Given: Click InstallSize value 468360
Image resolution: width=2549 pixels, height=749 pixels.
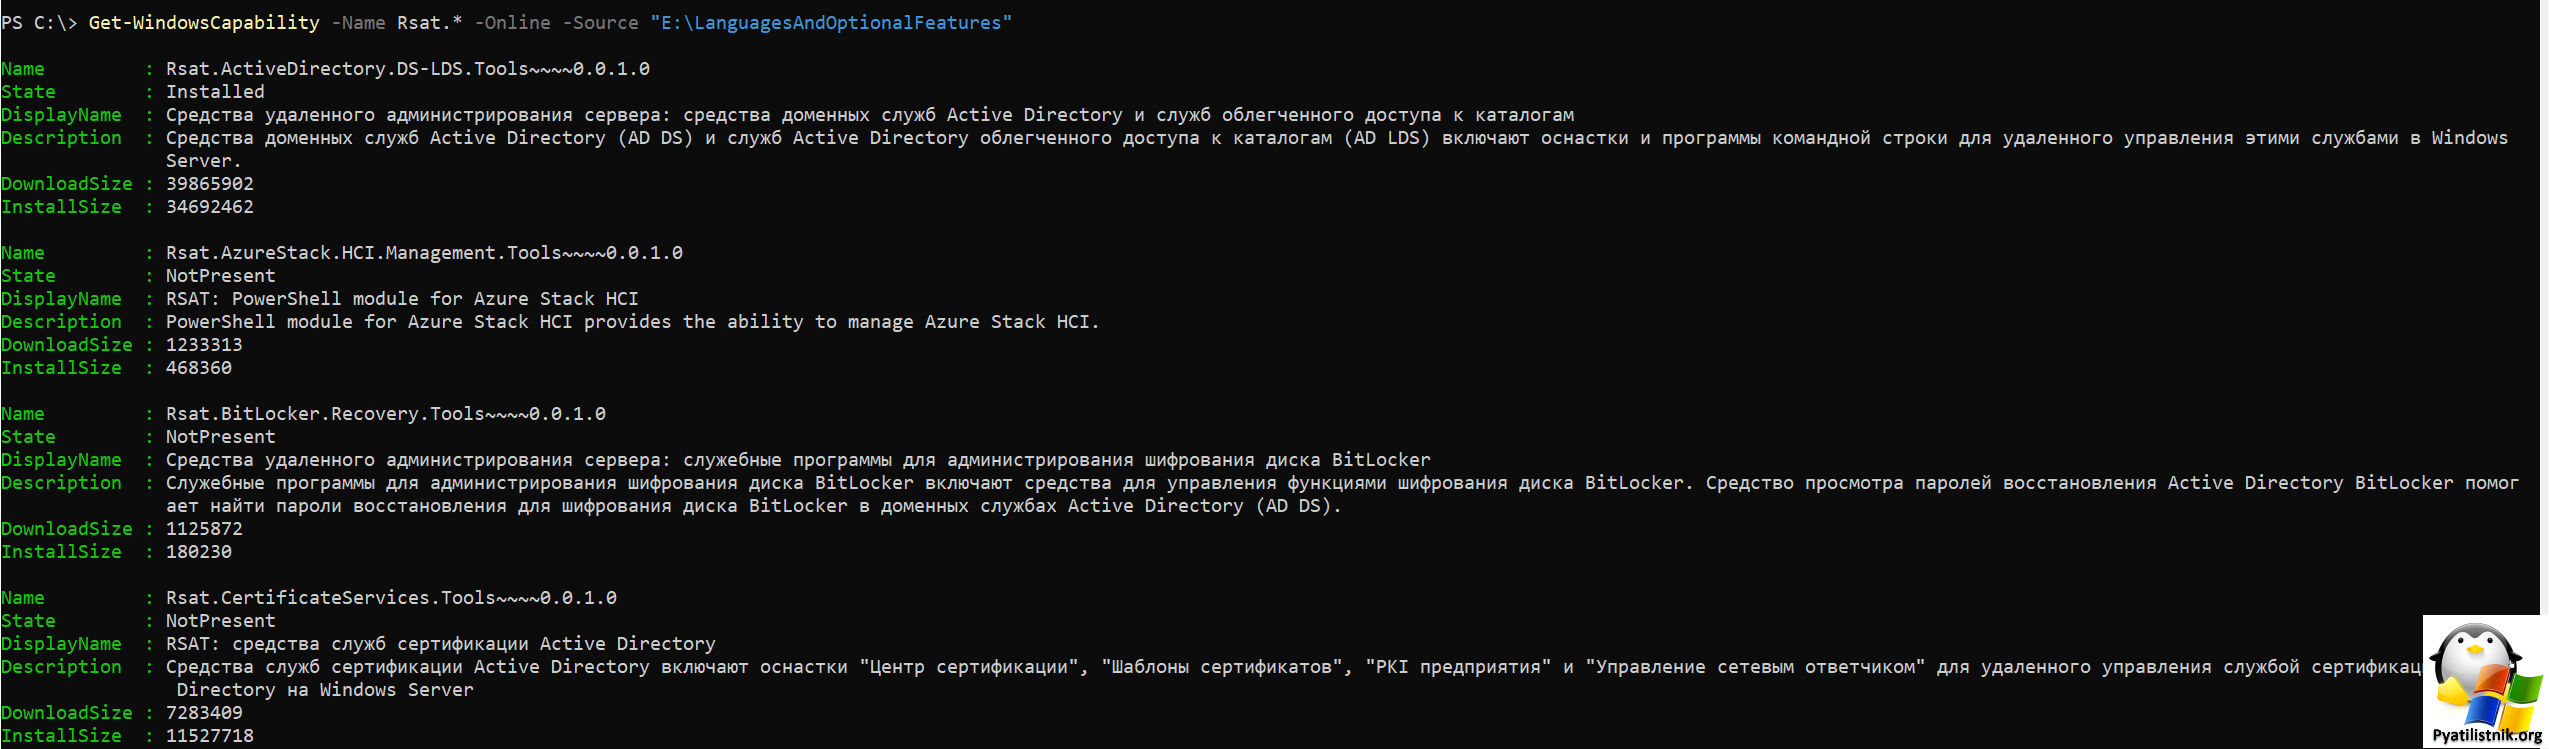Looking at the screenshot, I should coord(199,368).
